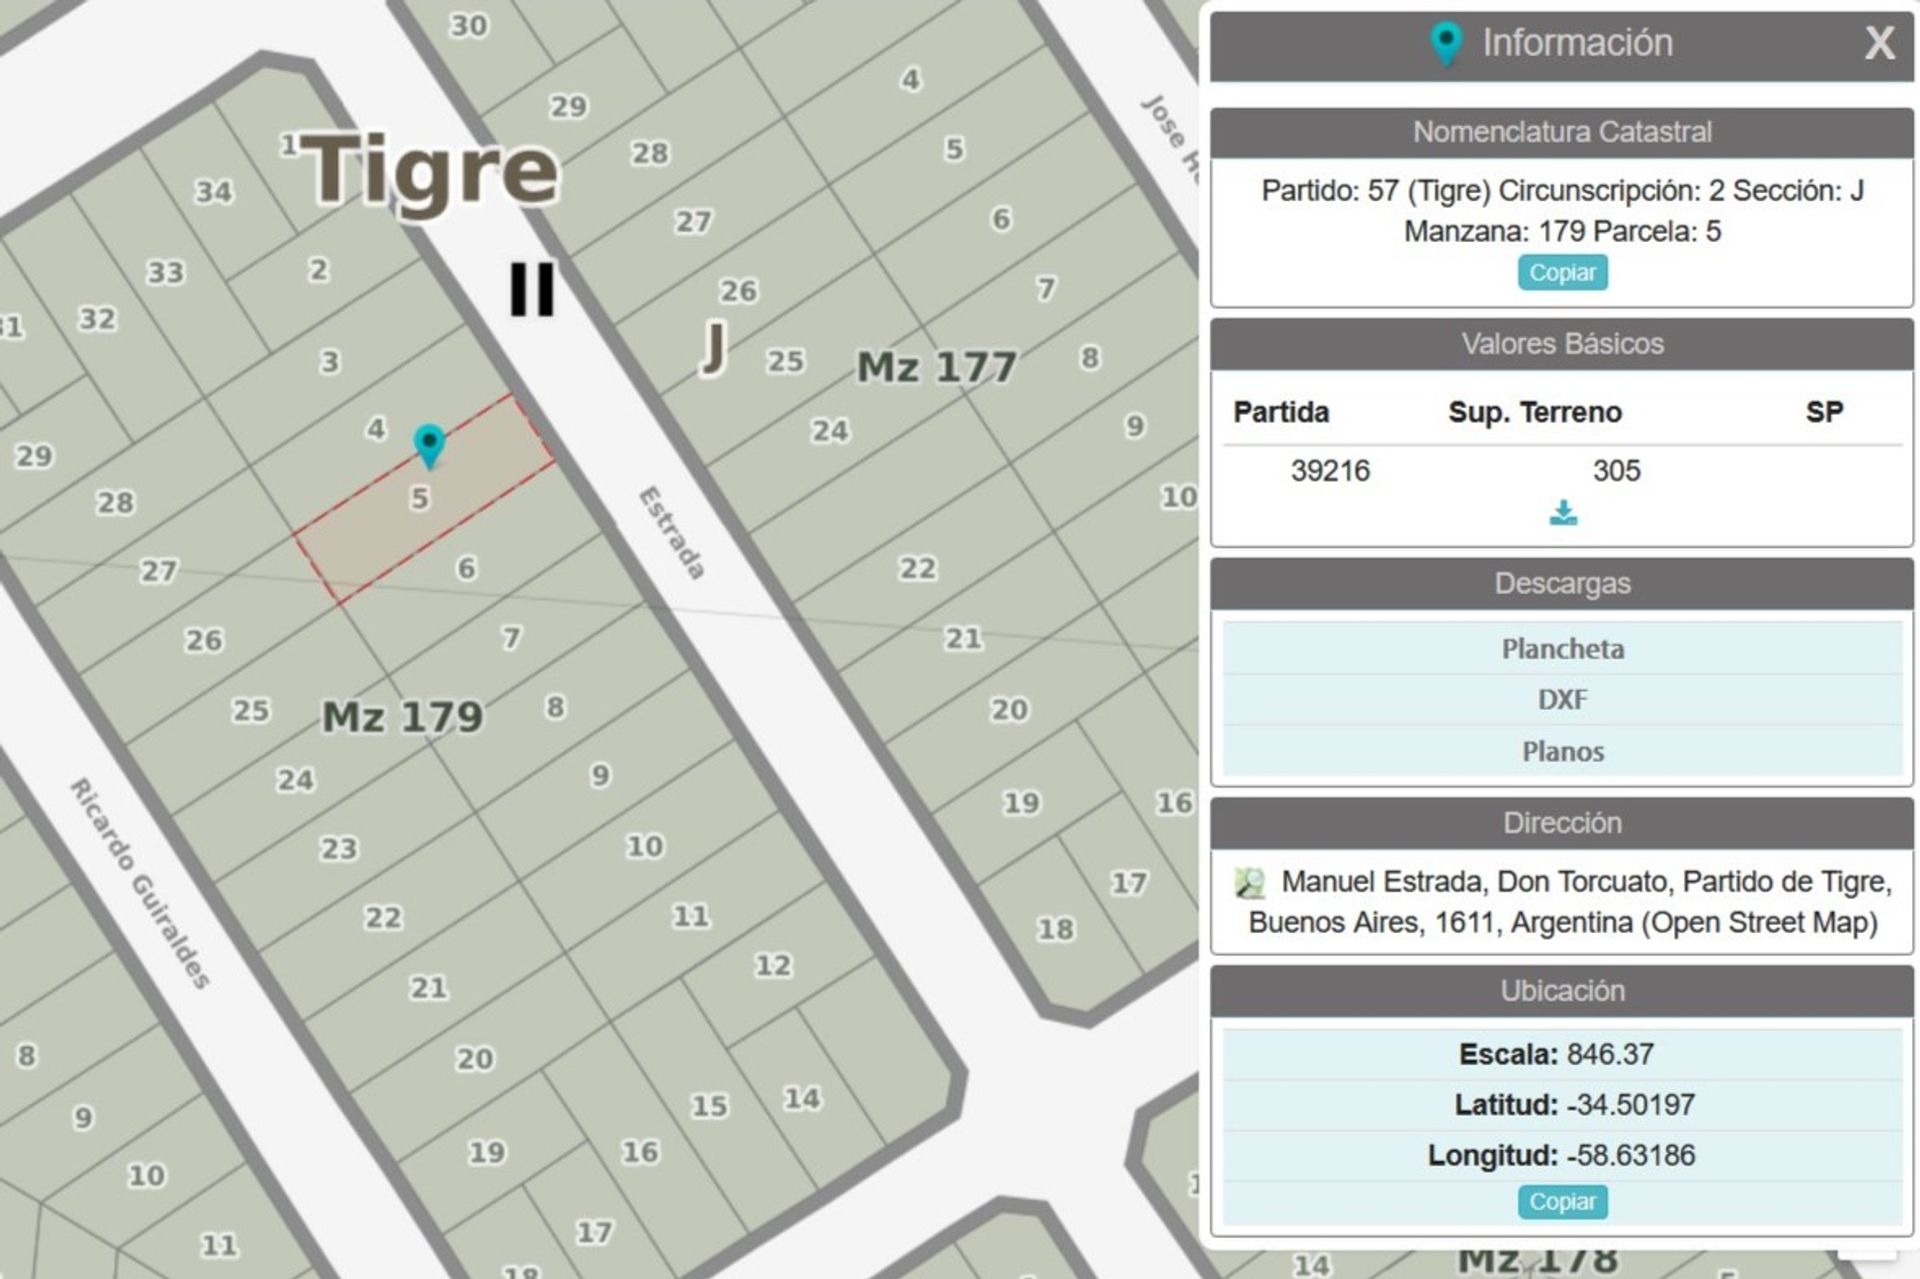This screenshot has height=1279, width=1920.
Task: Click the pin icon in the Información header
Action: [x=1445, y=44]
